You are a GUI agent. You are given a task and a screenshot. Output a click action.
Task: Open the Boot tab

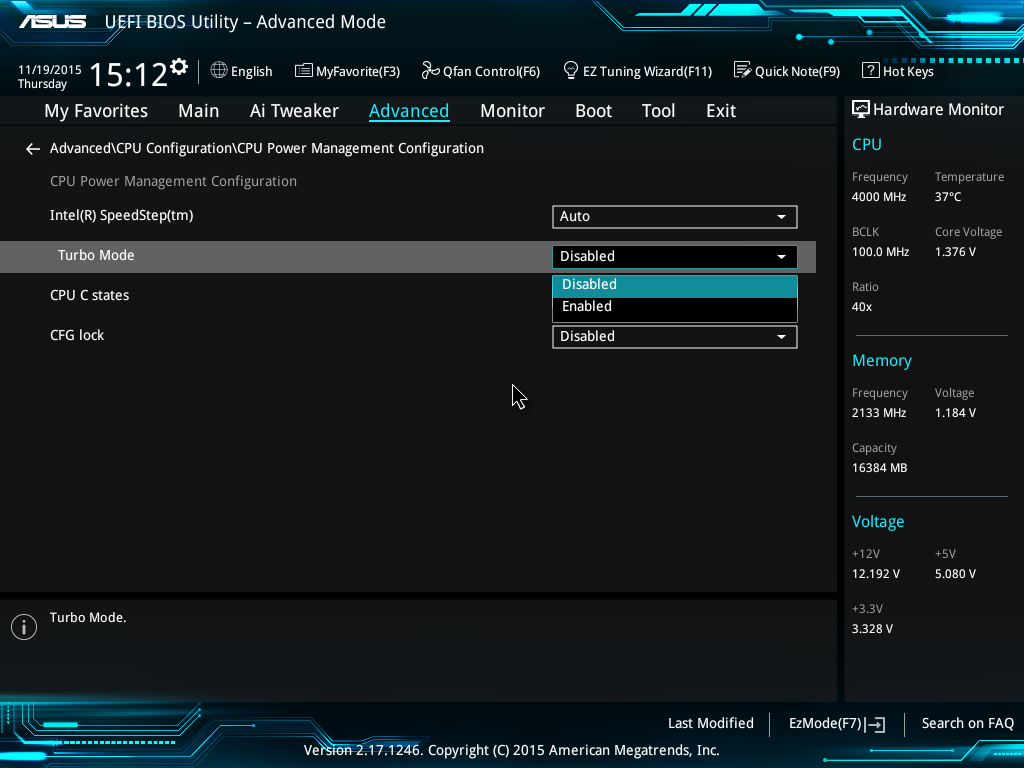click(593, 111)
